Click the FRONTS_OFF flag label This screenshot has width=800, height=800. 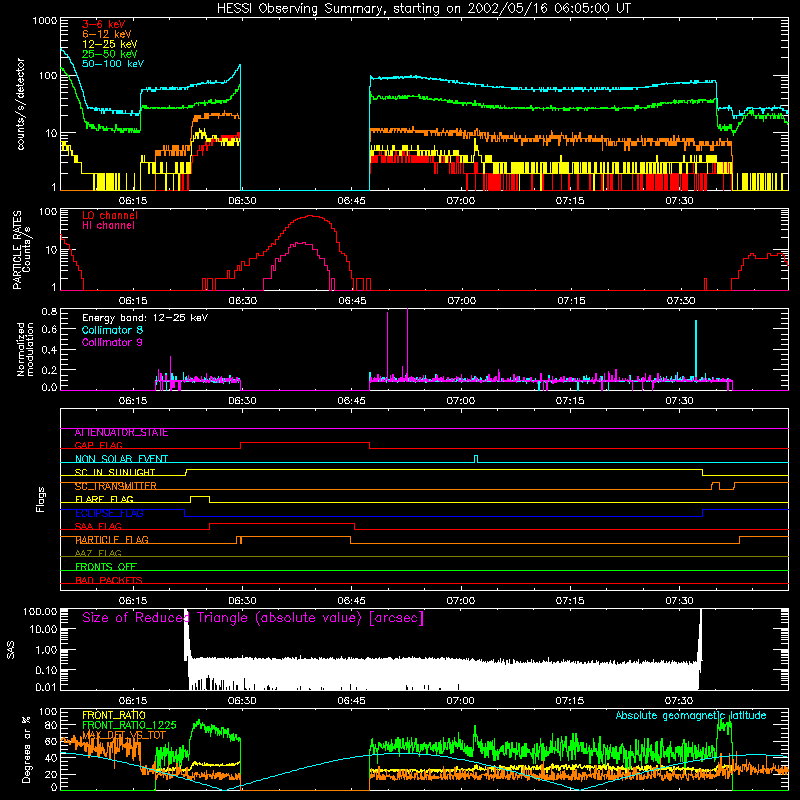(x=106, y=567)
